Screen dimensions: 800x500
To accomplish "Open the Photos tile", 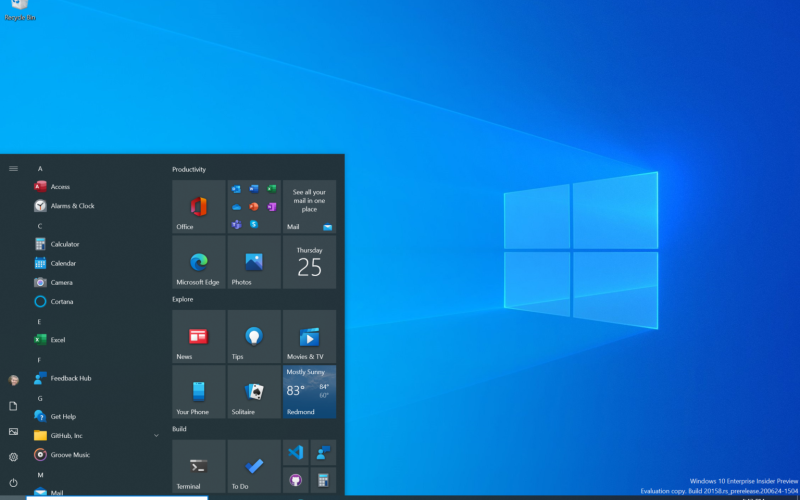I will [254, 262].
